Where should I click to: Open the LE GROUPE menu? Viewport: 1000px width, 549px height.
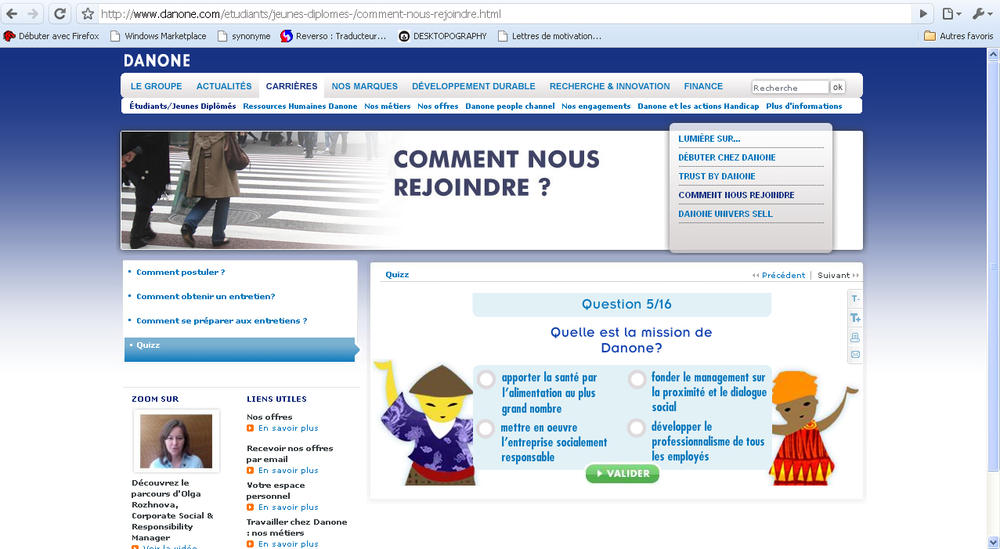coord(156,86)
